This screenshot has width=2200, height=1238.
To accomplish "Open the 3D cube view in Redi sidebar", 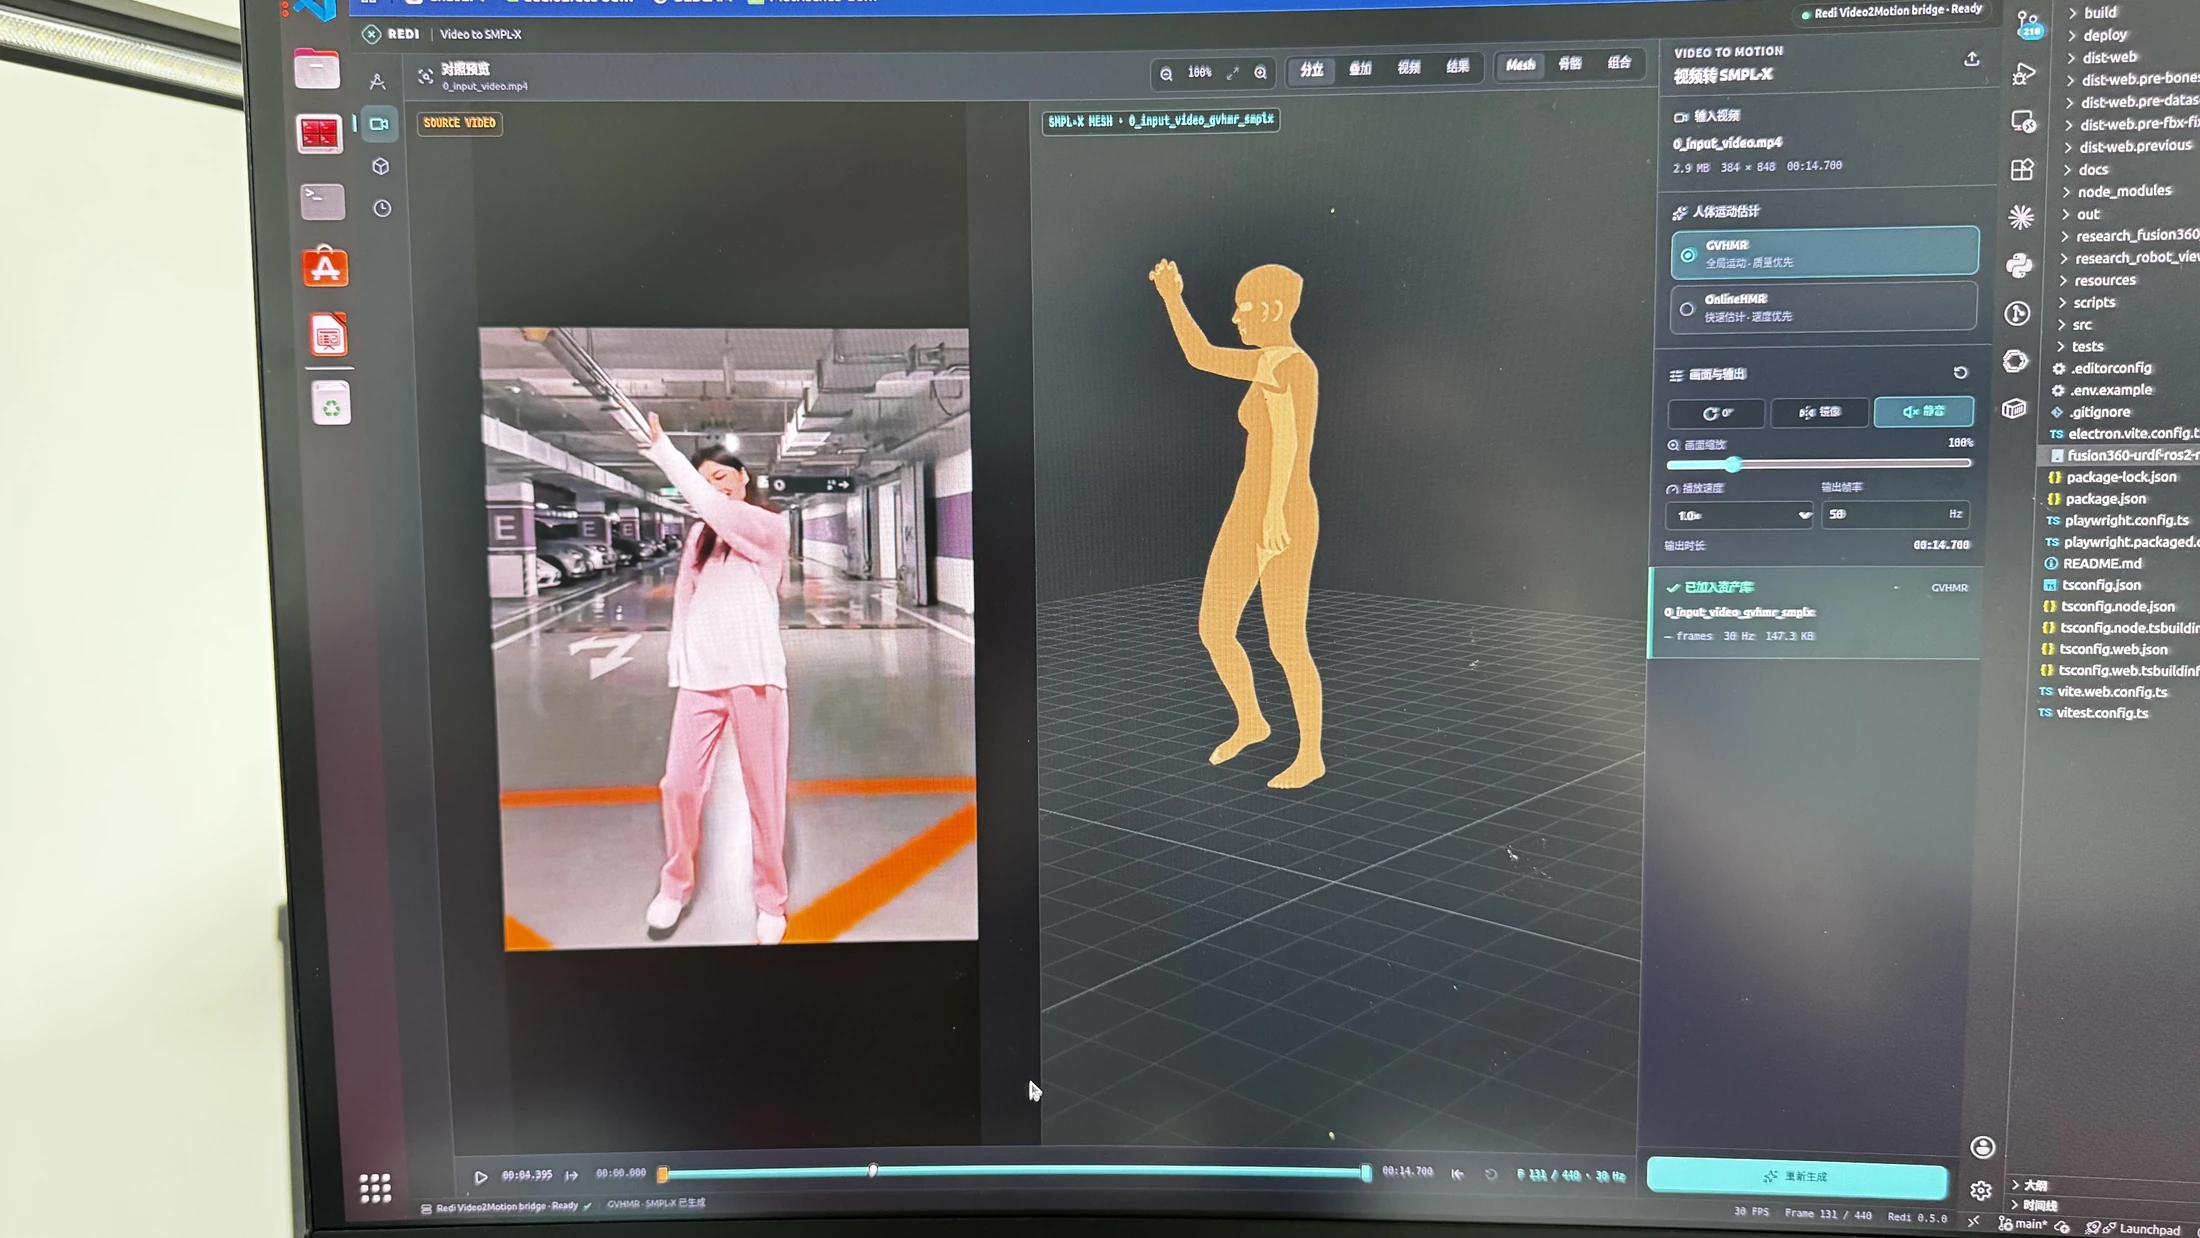I will point(380,166).
